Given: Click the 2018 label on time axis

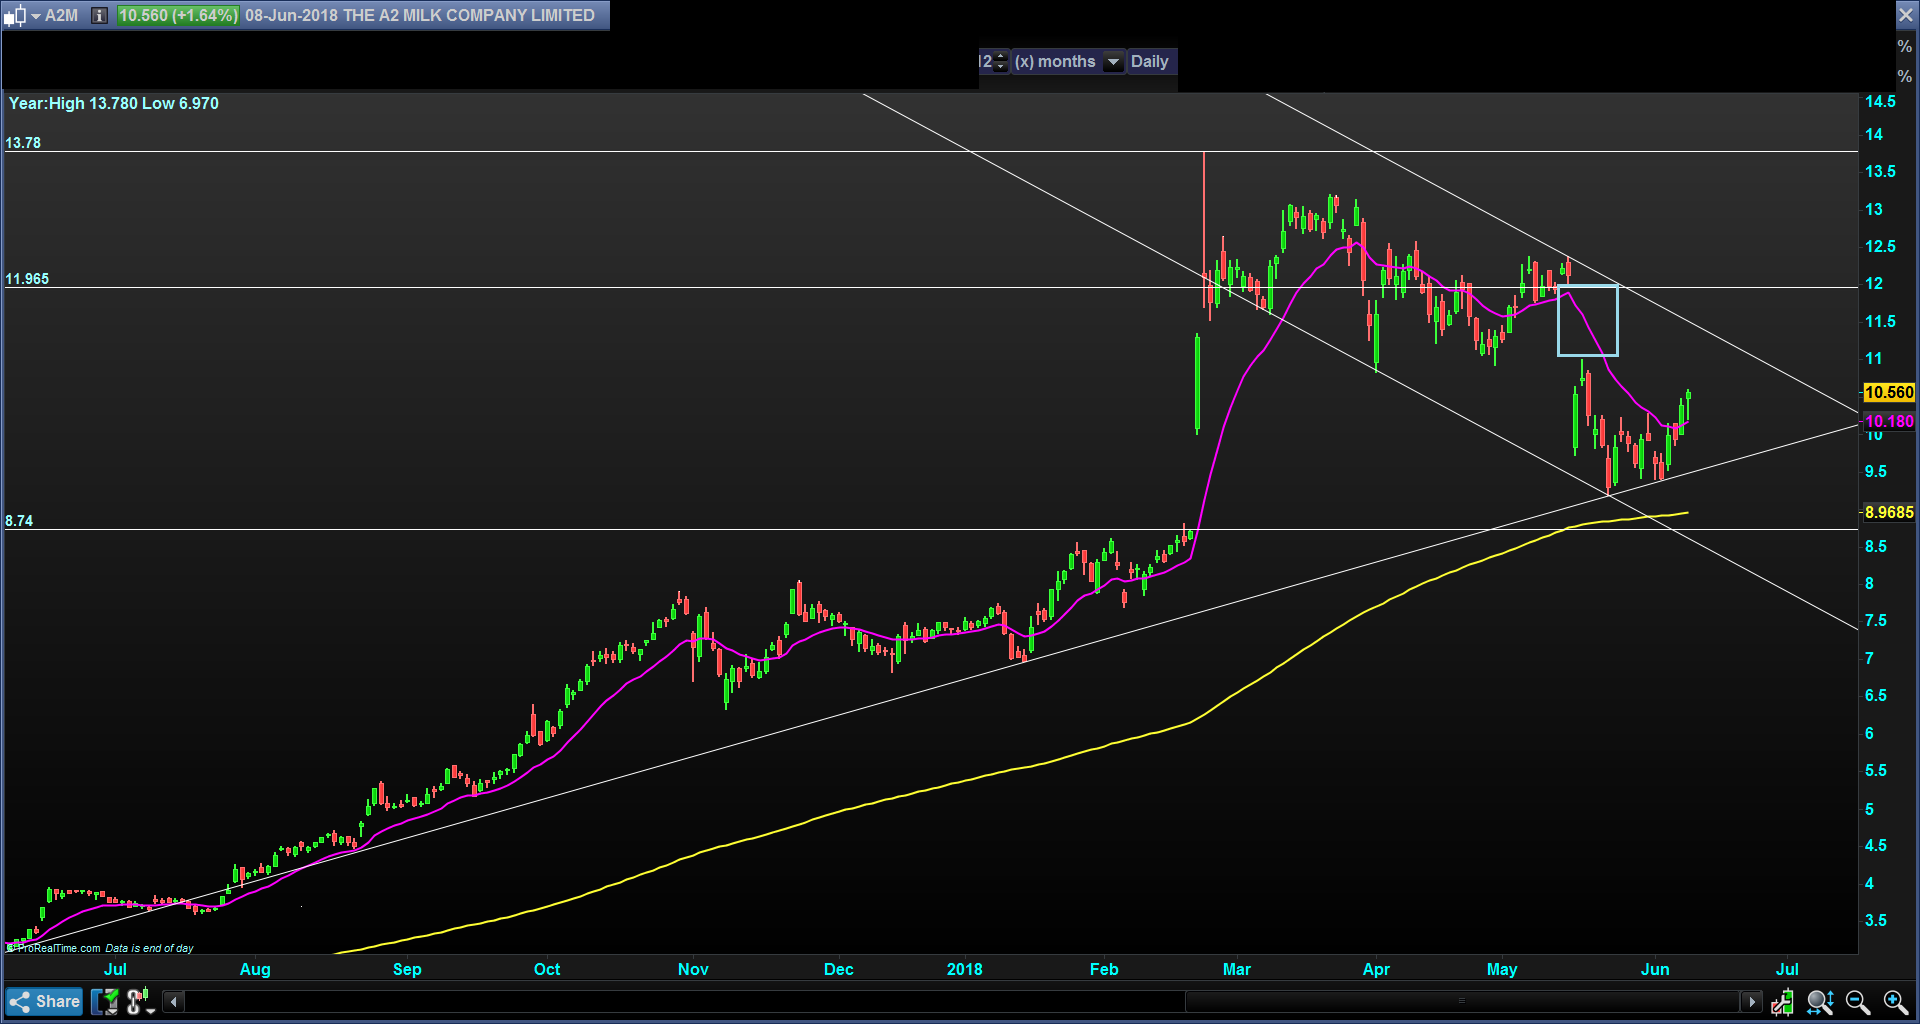Looking at the screenshot, I should click(x=965, y=969).
